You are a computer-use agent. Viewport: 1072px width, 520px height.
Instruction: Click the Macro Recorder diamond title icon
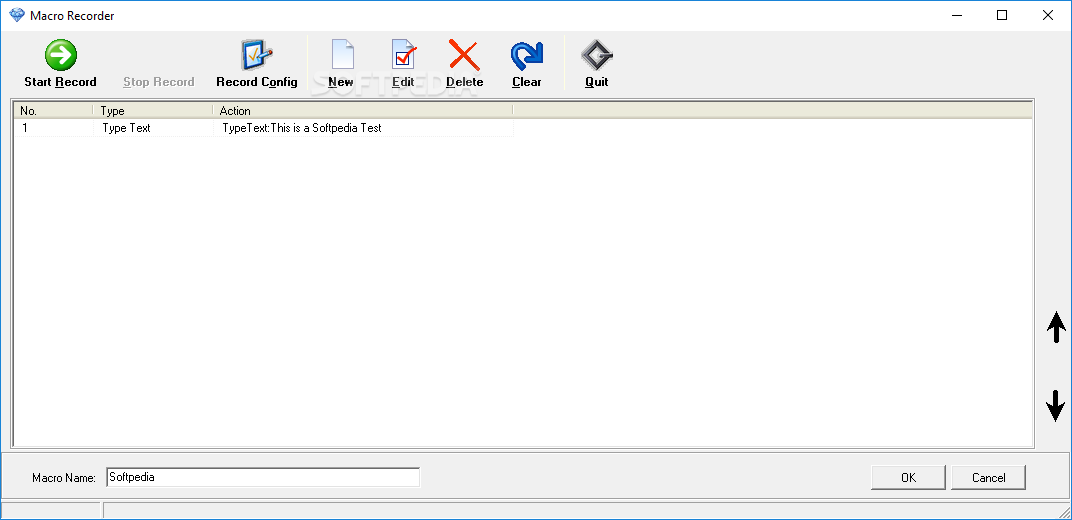[16, 15]
